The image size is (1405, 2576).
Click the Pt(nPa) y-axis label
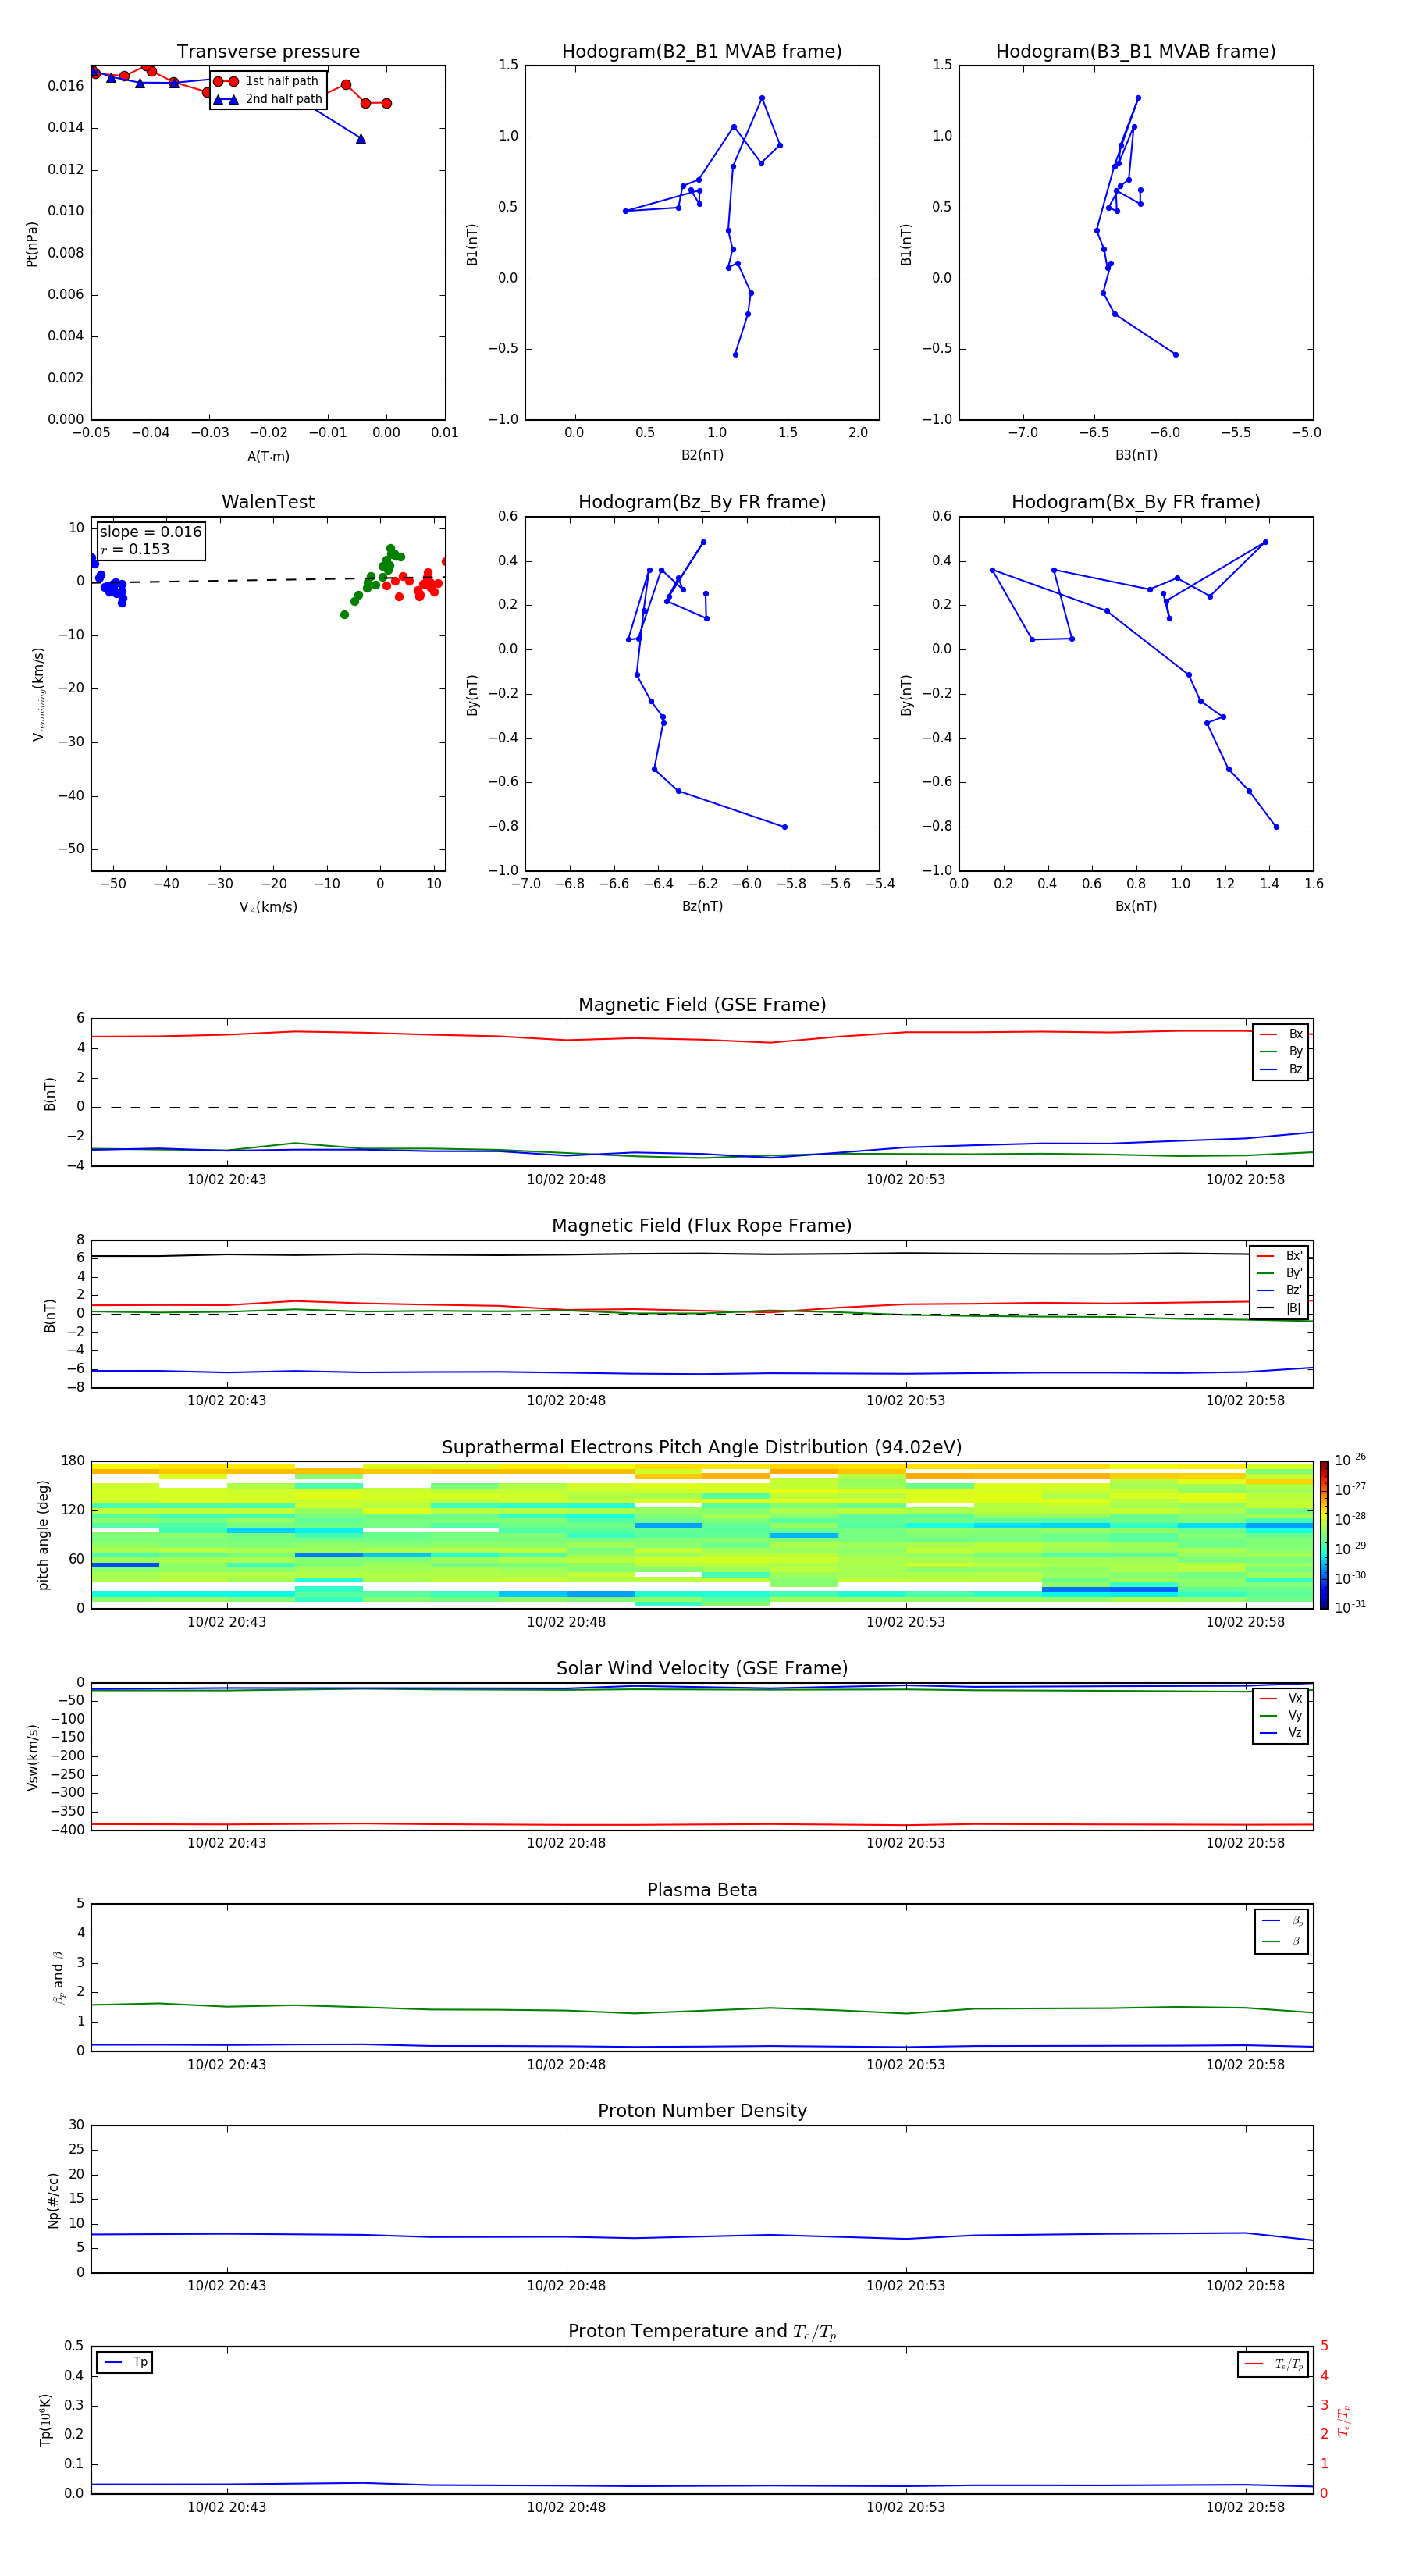(x=32, y=244)
